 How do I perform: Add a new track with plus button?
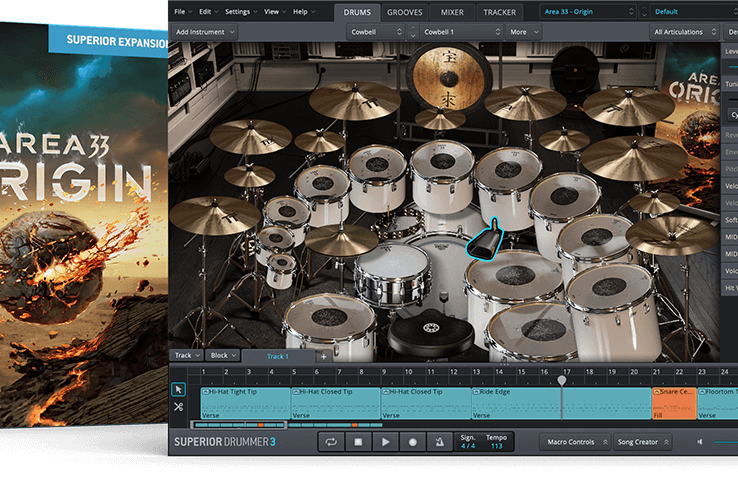coord(324,356)
